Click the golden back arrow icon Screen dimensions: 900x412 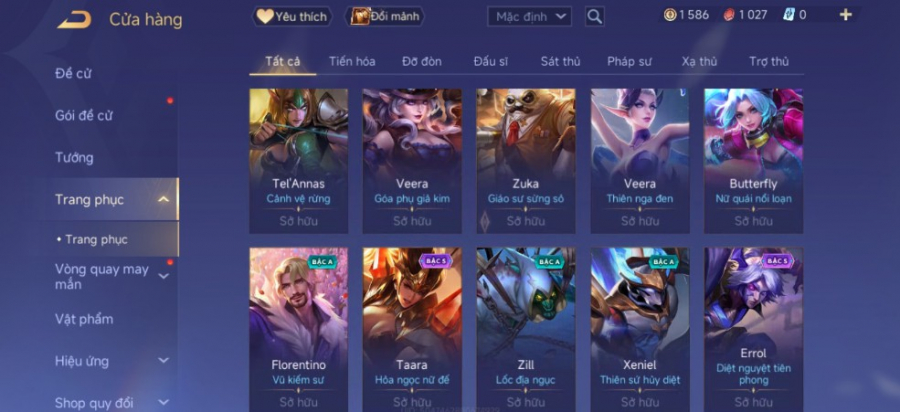(x=74, y=20)
